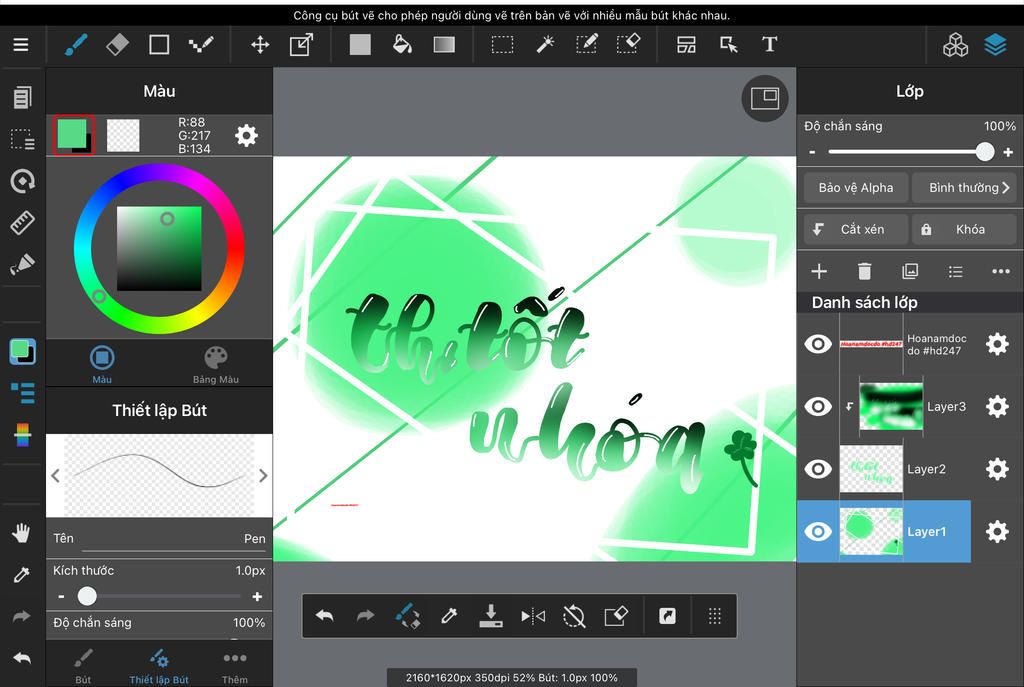Image resolution: width=1024 pixels, height=687 pixels.
Task: Open the ruler tool in left sidebar
Action: [x=22, y=223]
